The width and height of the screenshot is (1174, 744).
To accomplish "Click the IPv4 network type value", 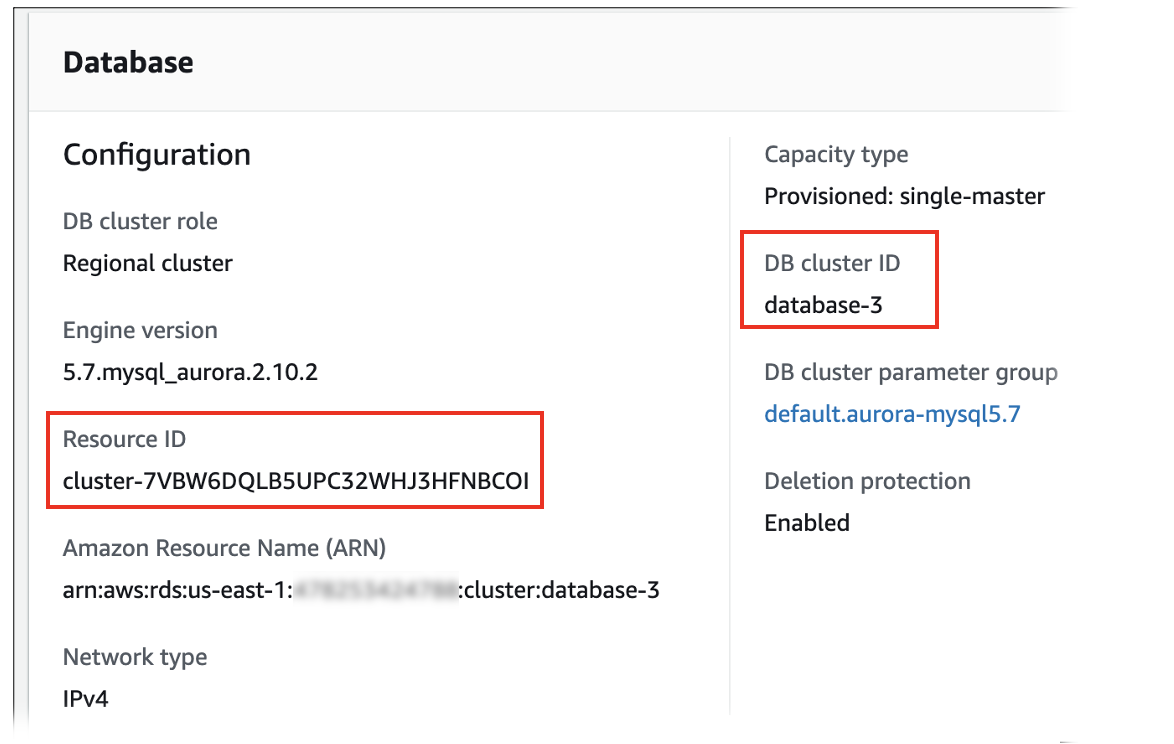I will coord(86,698).
